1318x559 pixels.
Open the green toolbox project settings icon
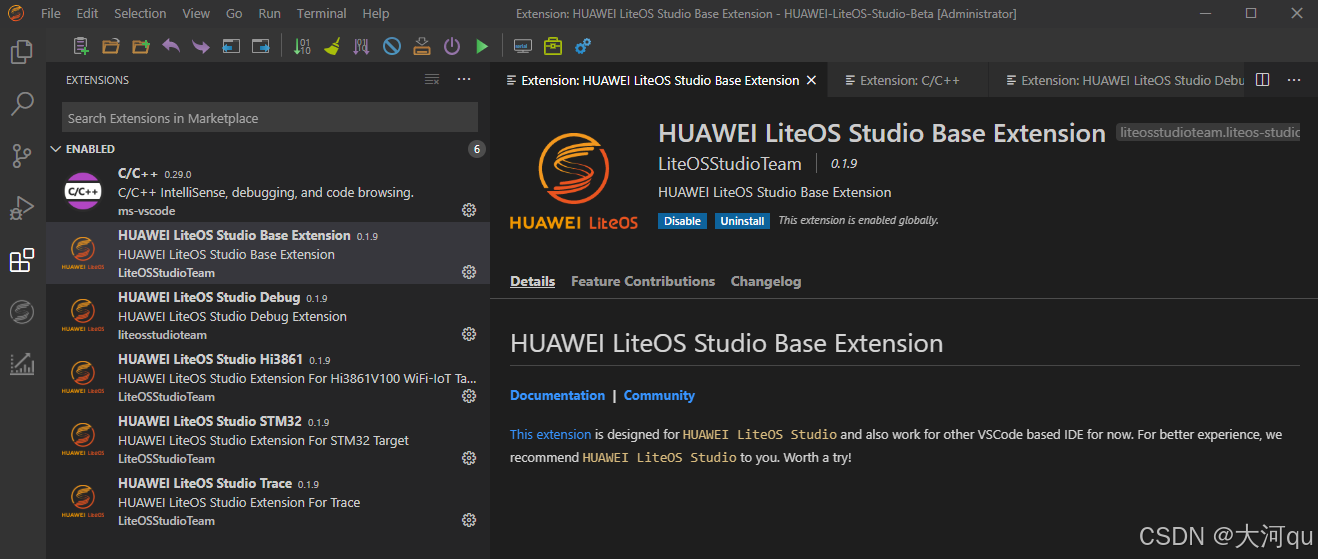552,46
